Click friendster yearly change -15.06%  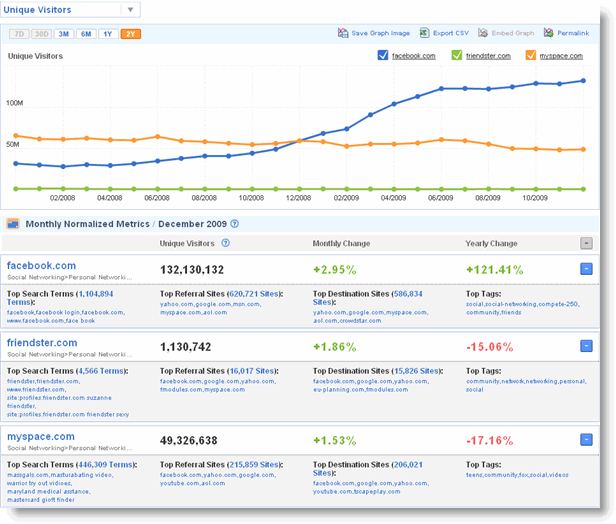(490, 347)
